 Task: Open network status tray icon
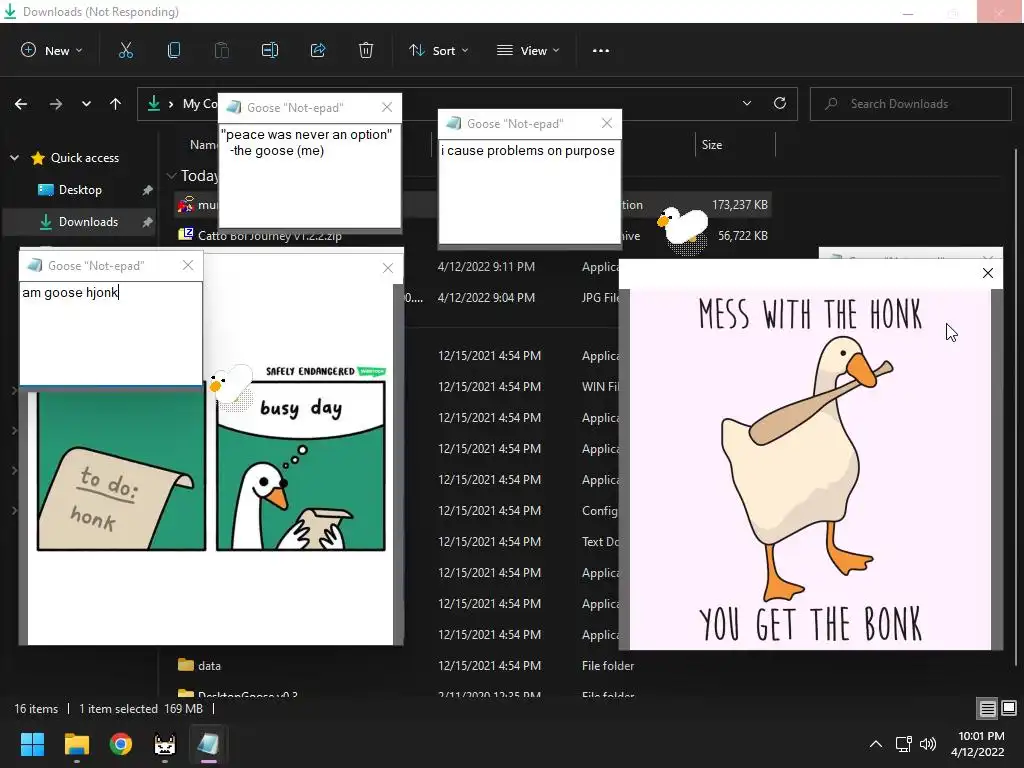(904, 744)
